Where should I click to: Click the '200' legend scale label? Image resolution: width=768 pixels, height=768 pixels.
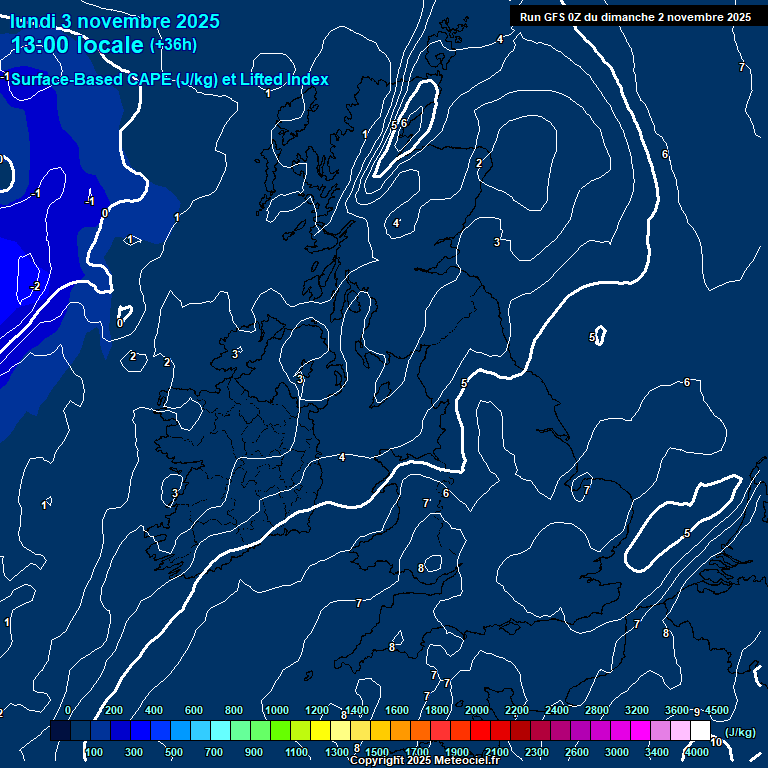pos(114,710)
